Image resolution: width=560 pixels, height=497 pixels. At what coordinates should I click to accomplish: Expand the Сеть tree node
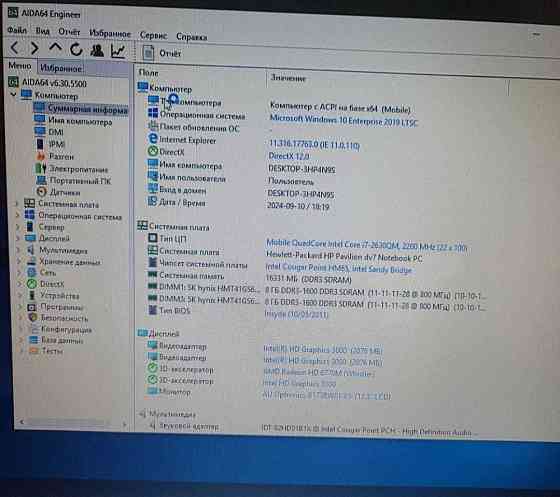20,272
